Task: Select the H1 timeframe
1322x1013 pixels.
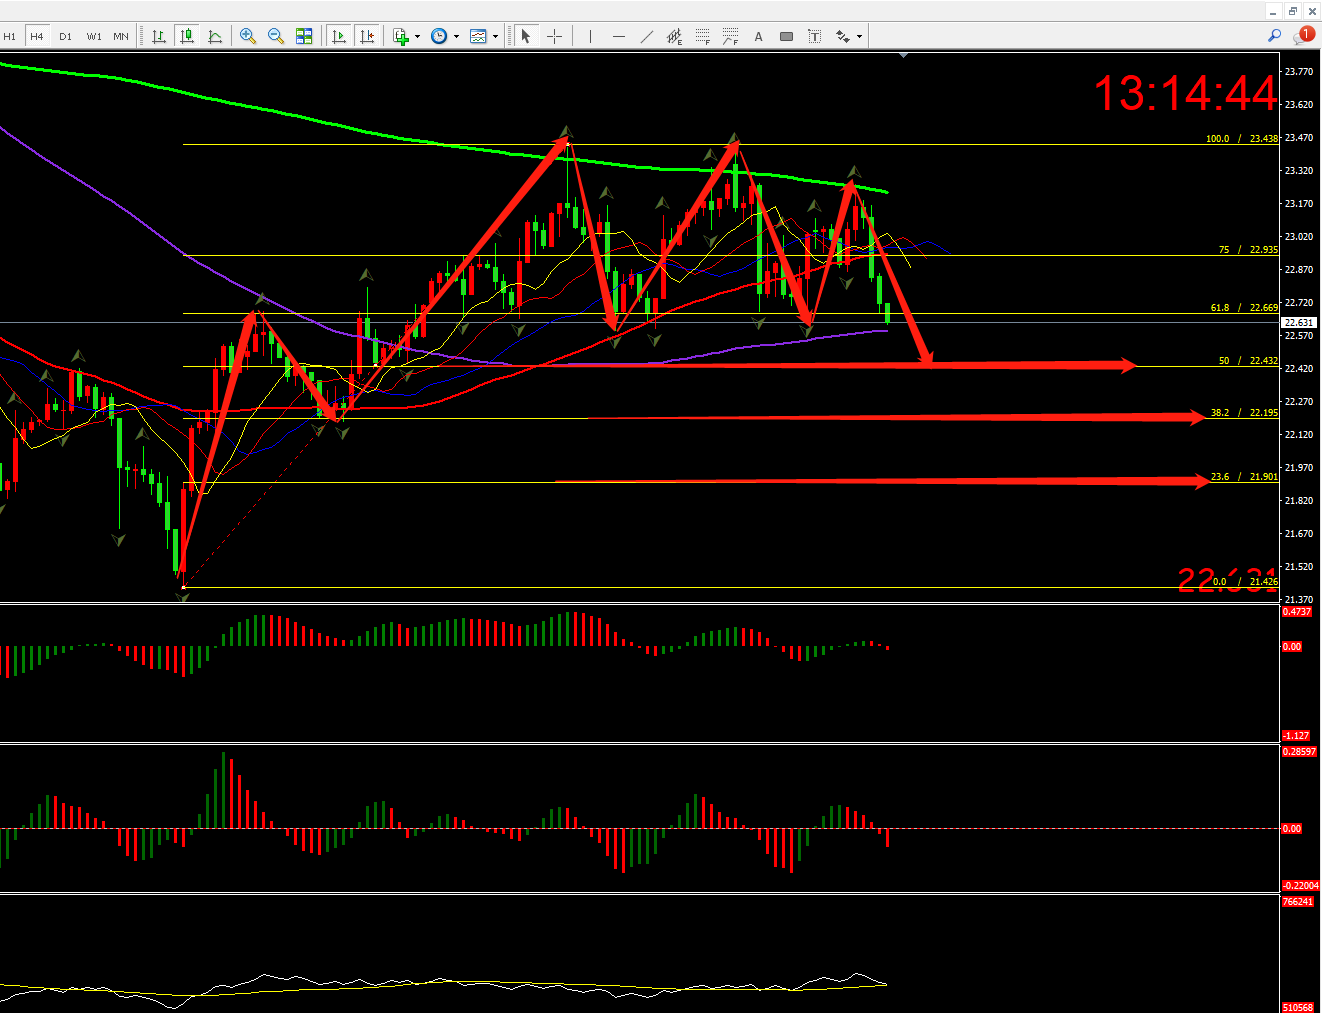Action: pos(10,36)
